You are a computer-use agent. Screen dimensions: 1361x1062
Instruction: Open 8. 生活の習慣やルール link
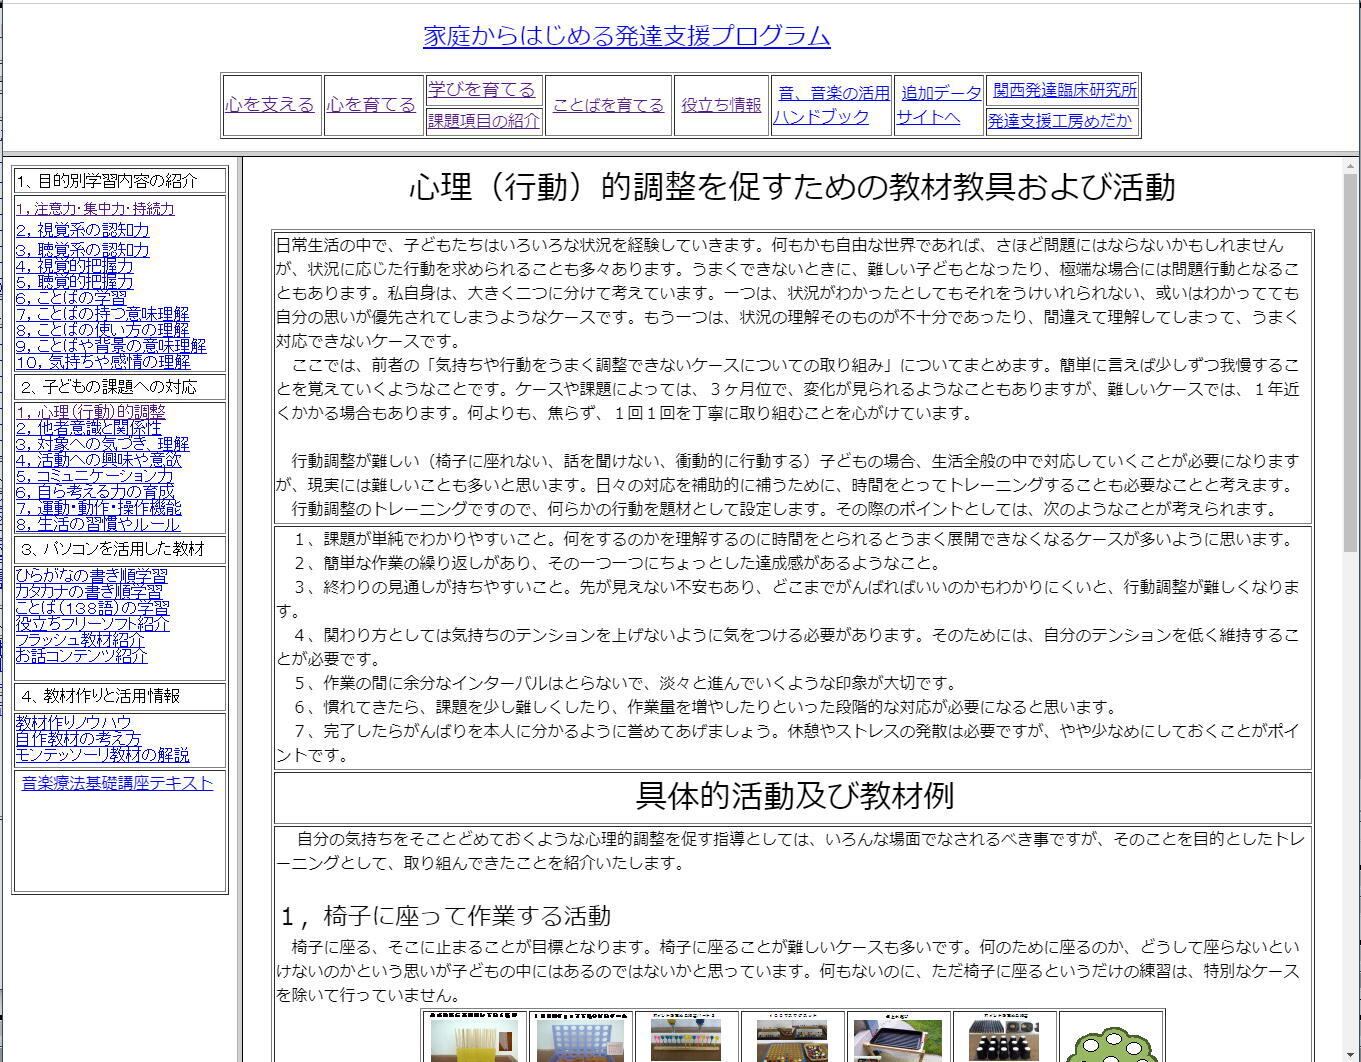pyautogui.click(x=98, y=524)
